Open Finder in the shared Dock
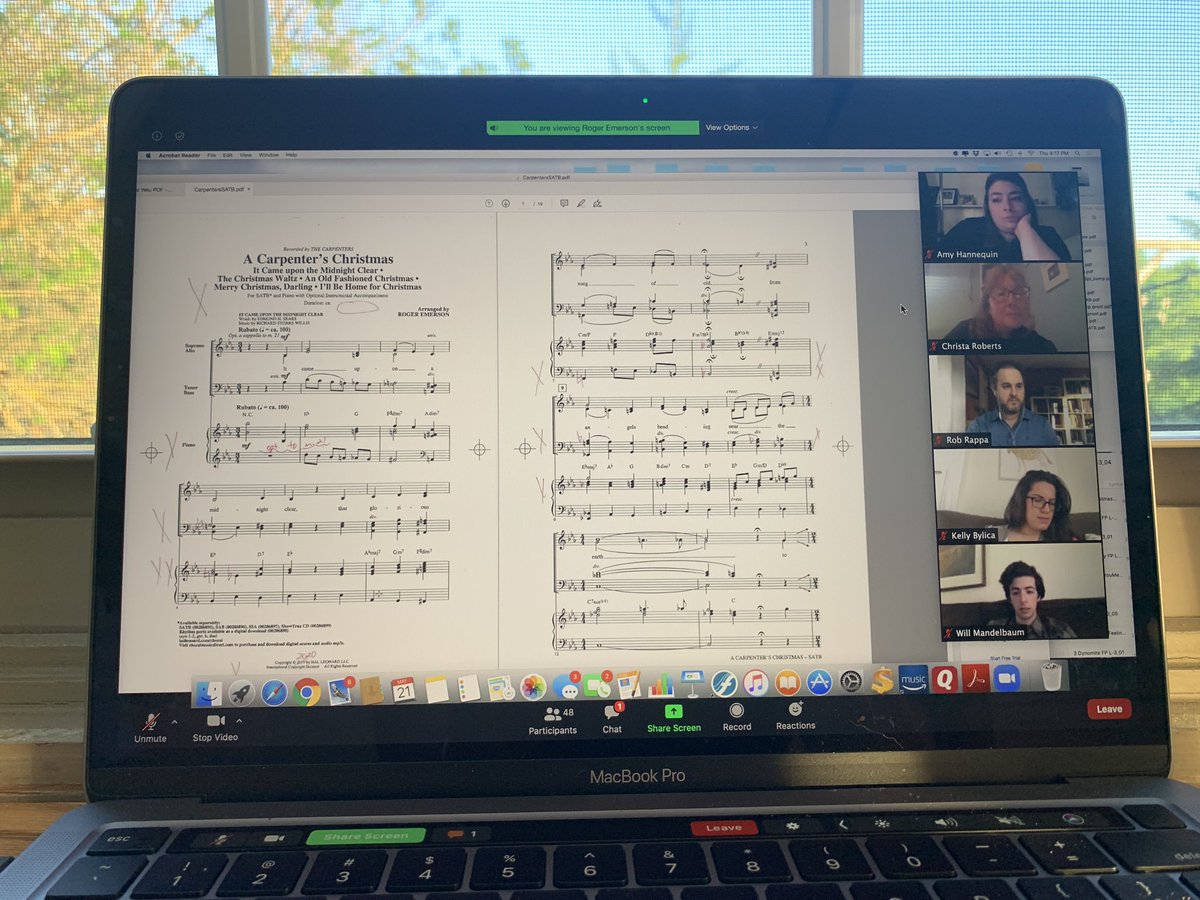Screen dimensions: 1200x900 click(x=208, y=692)
